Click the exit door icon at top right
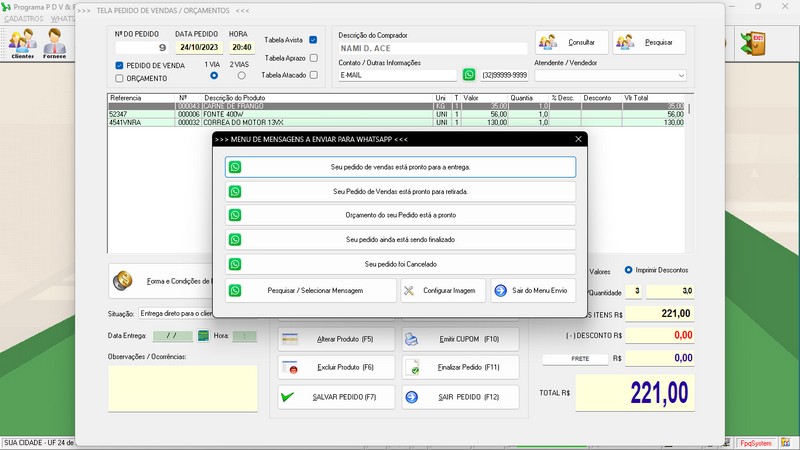 [752, 43]
